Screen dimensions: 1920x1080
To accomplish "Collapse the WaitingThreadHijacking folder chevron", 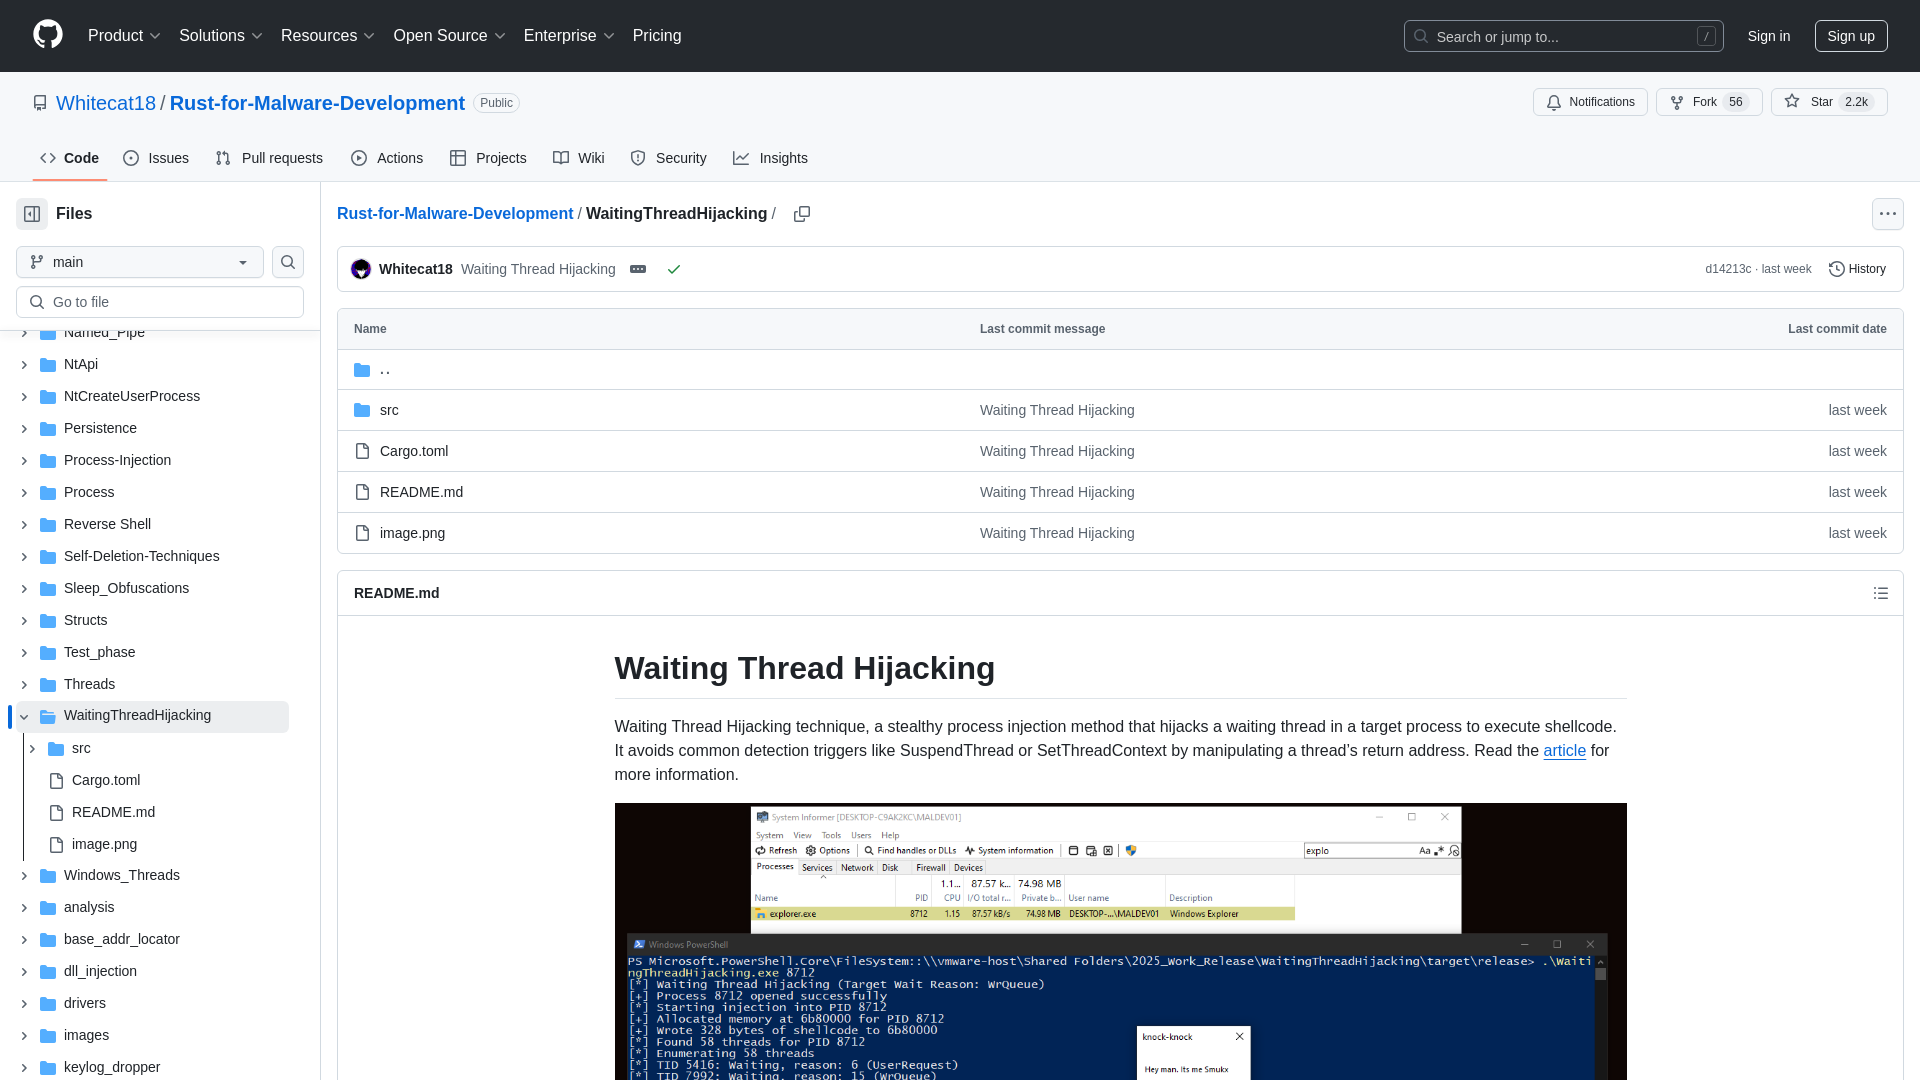I will tap(24, 716).
